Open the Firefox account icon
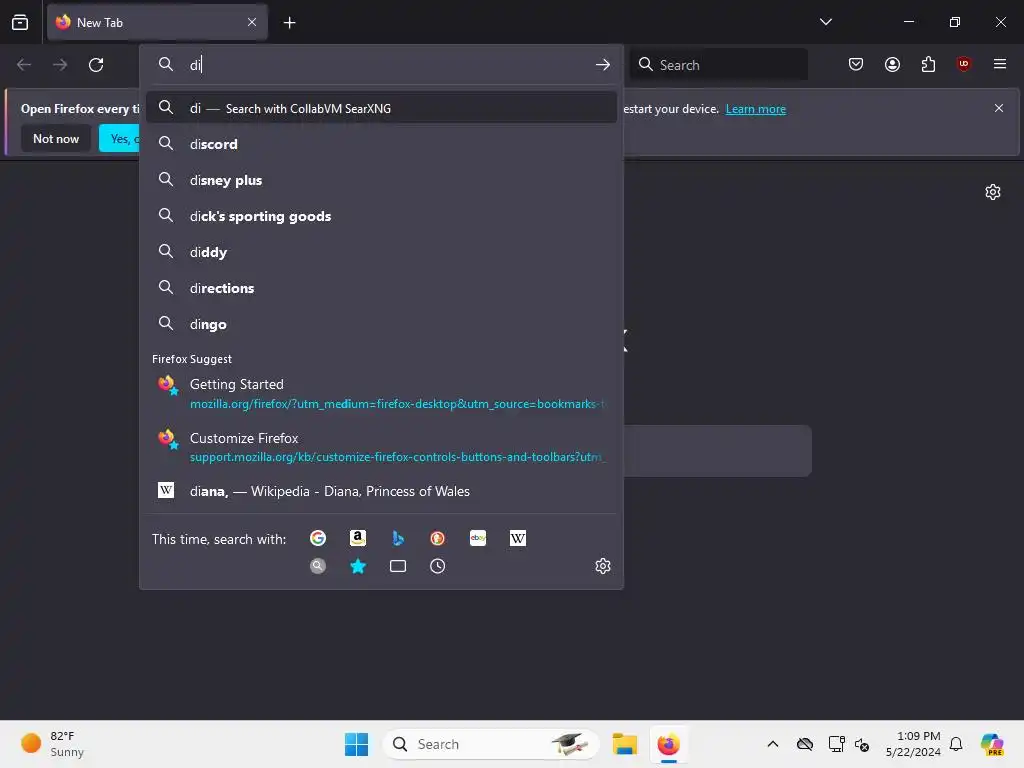Image resolution: width=1024 pixels, height=768 pixels. click(892, 64)
